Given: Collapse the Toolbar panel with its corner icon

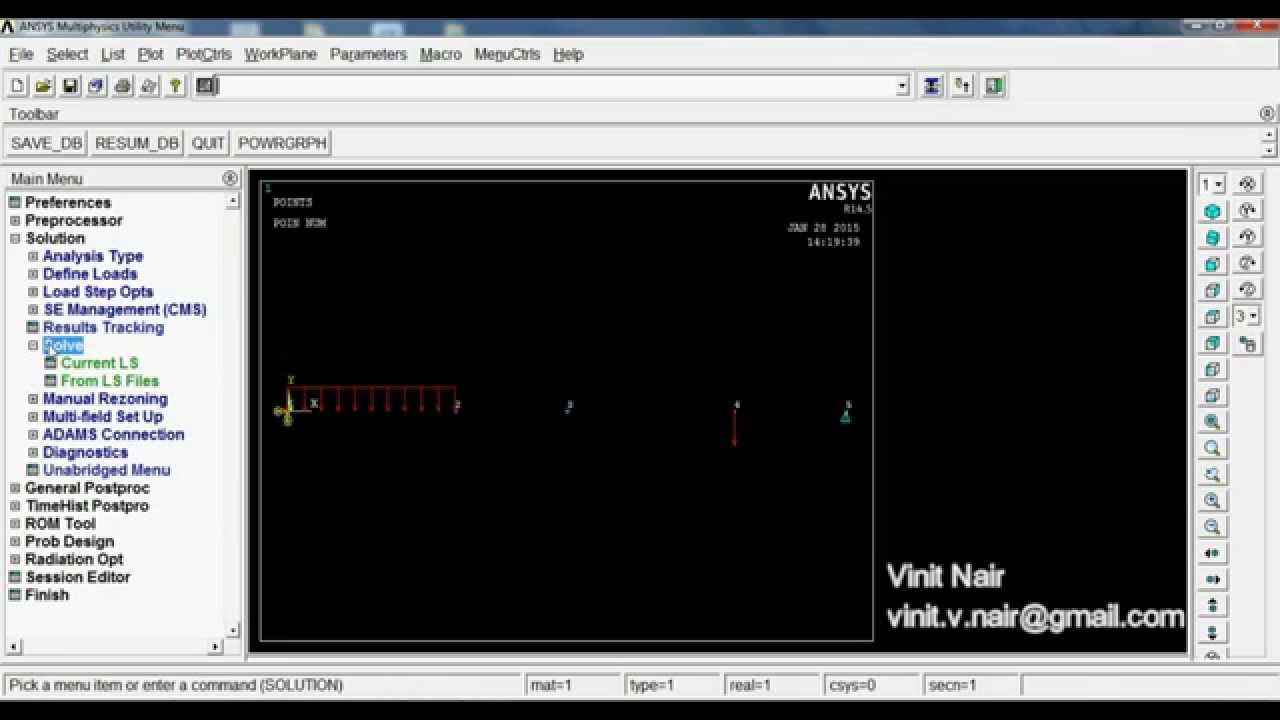Looking at the screenshot, I should tap(1267, 114).
